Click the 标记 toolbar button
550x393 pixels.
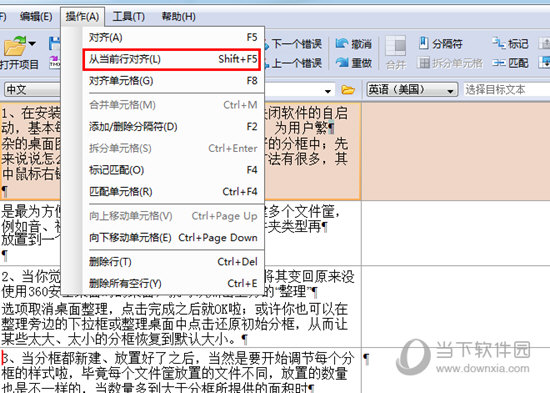coord(510,44)
